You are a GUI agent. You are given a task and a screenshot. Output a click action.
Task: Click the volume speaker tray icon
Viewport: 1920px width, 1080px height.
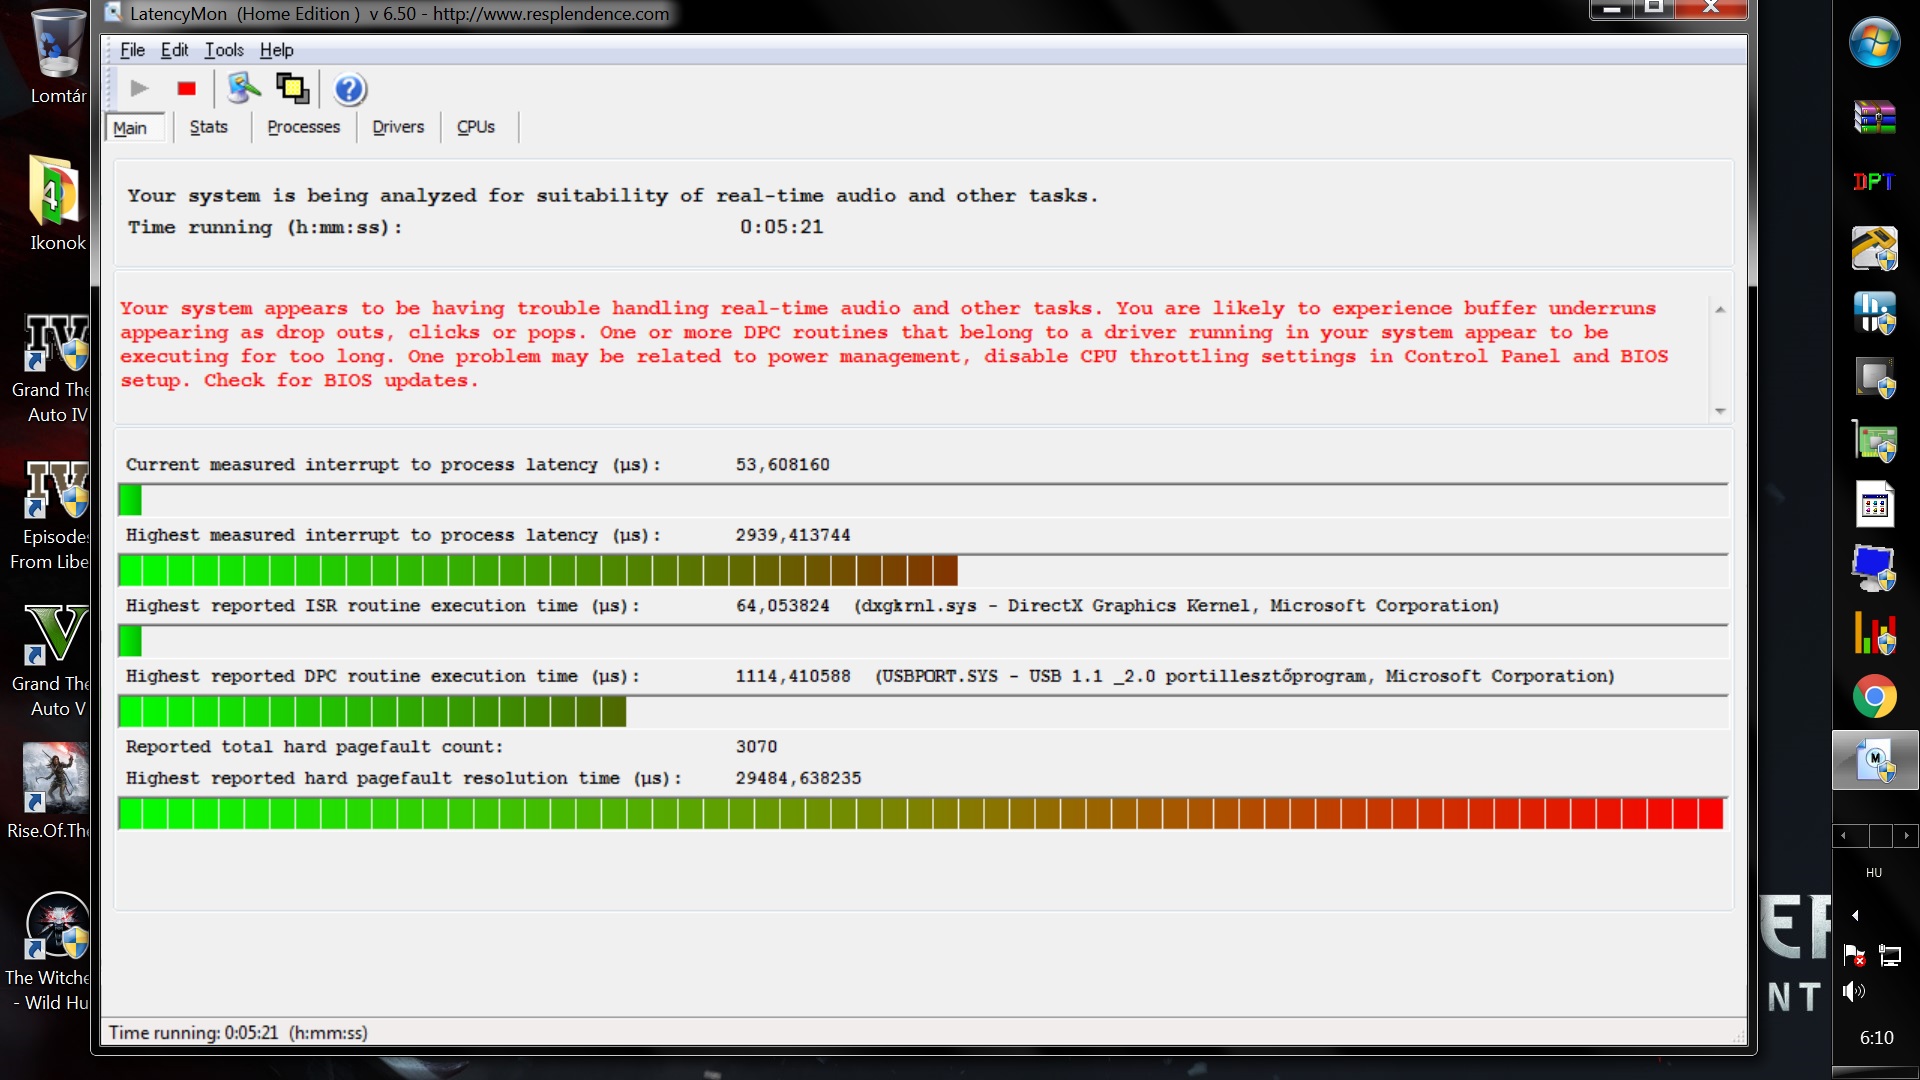(1853, 991)
